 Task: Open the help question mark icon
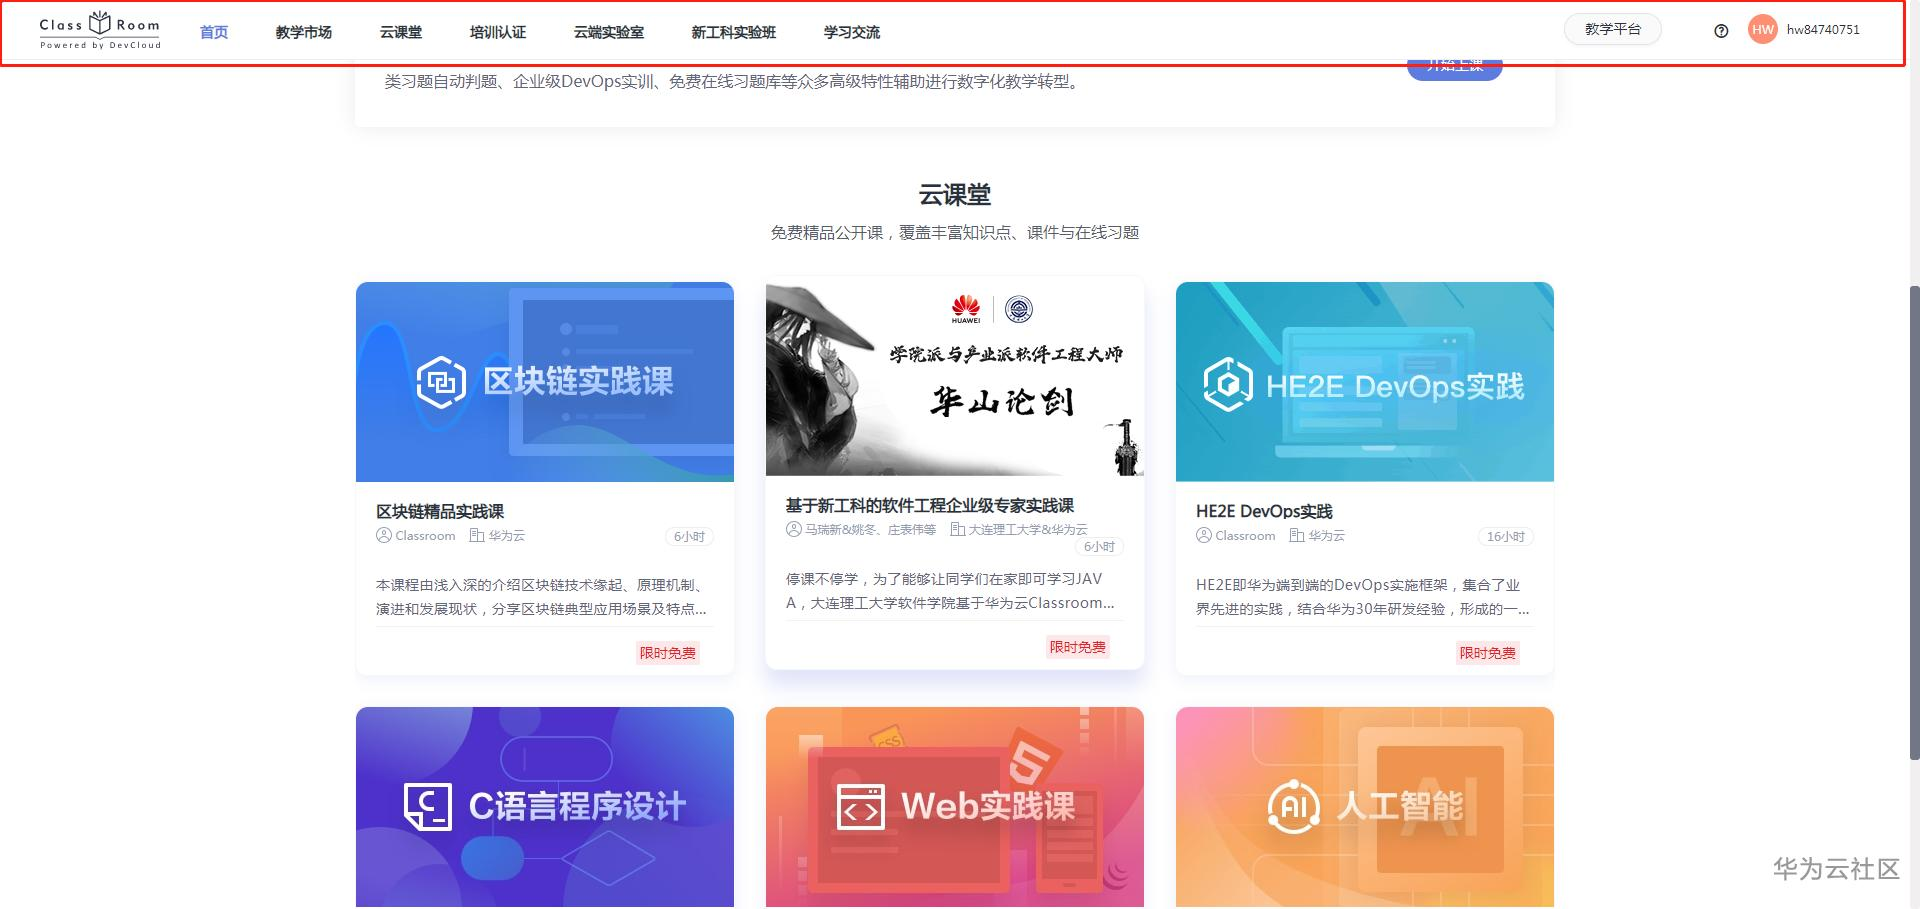coord(1721,31)
